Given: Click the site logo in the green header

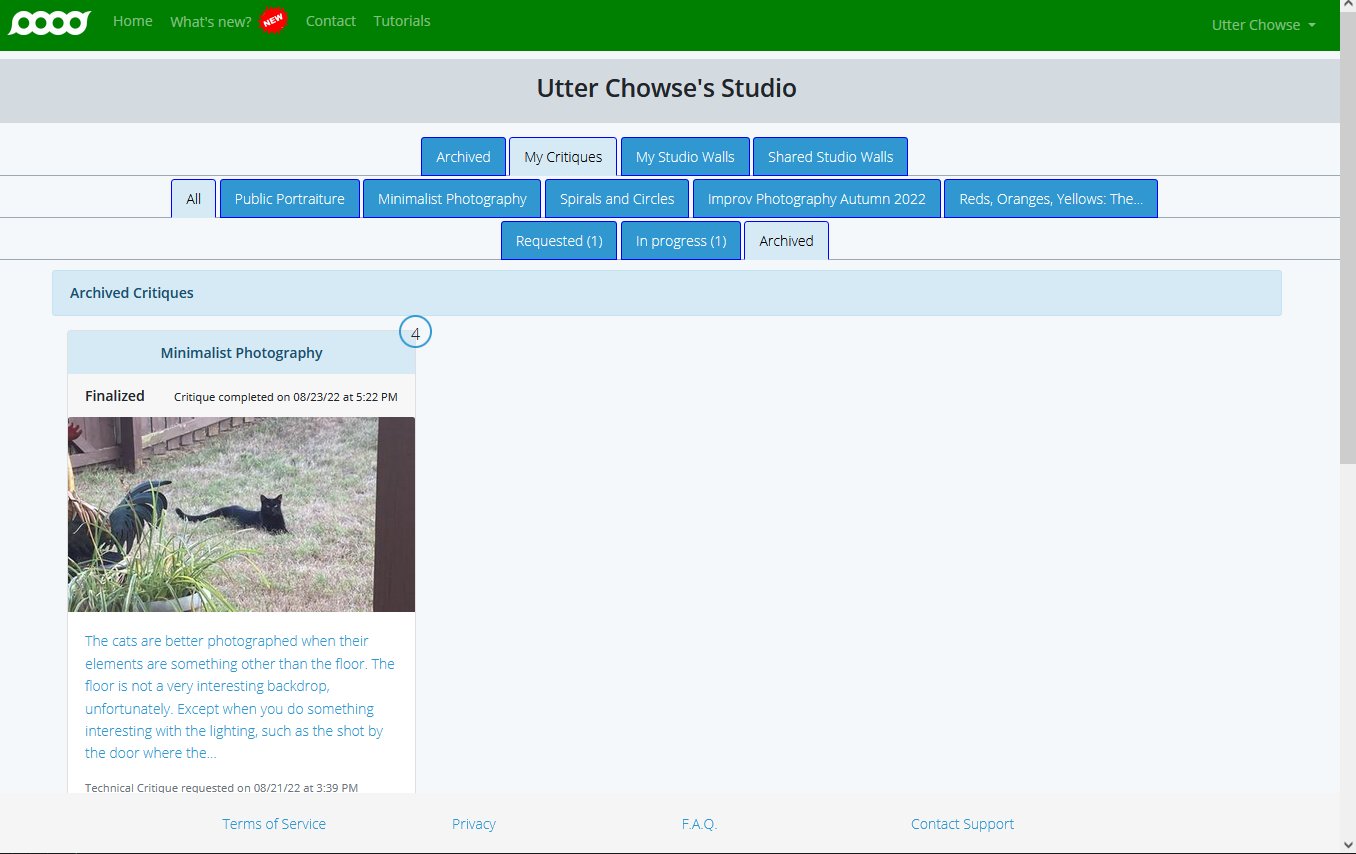Looking at the screenshot, I should (x=49, y=22).
